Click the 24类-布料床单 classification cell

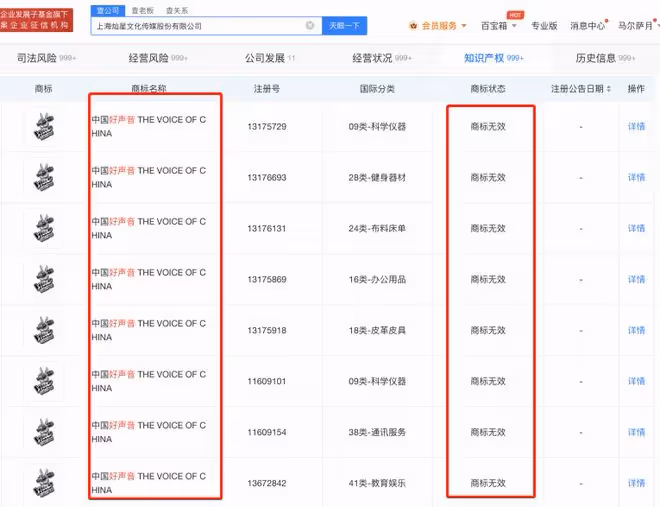(377, 228)
